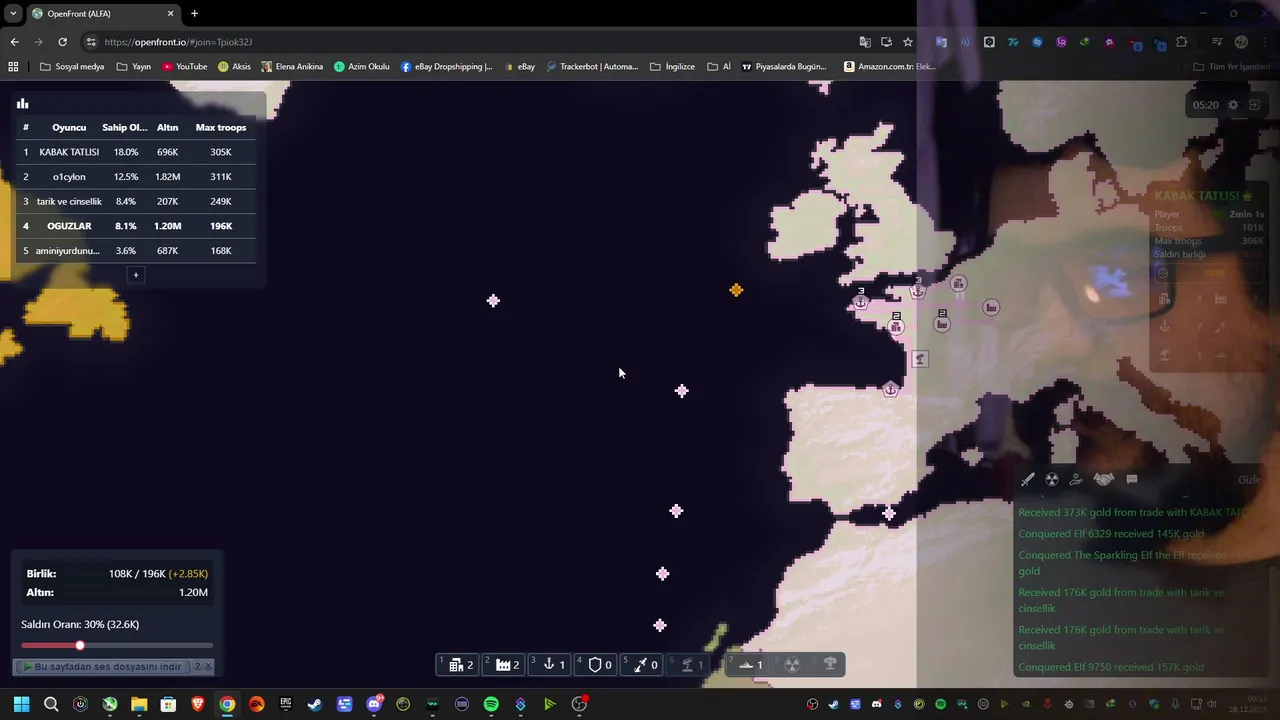Image resolution: width=1280 pixels, height=720 pixels.
Task: Open AI bookmark folder
Action: click(x=719, y=67)
